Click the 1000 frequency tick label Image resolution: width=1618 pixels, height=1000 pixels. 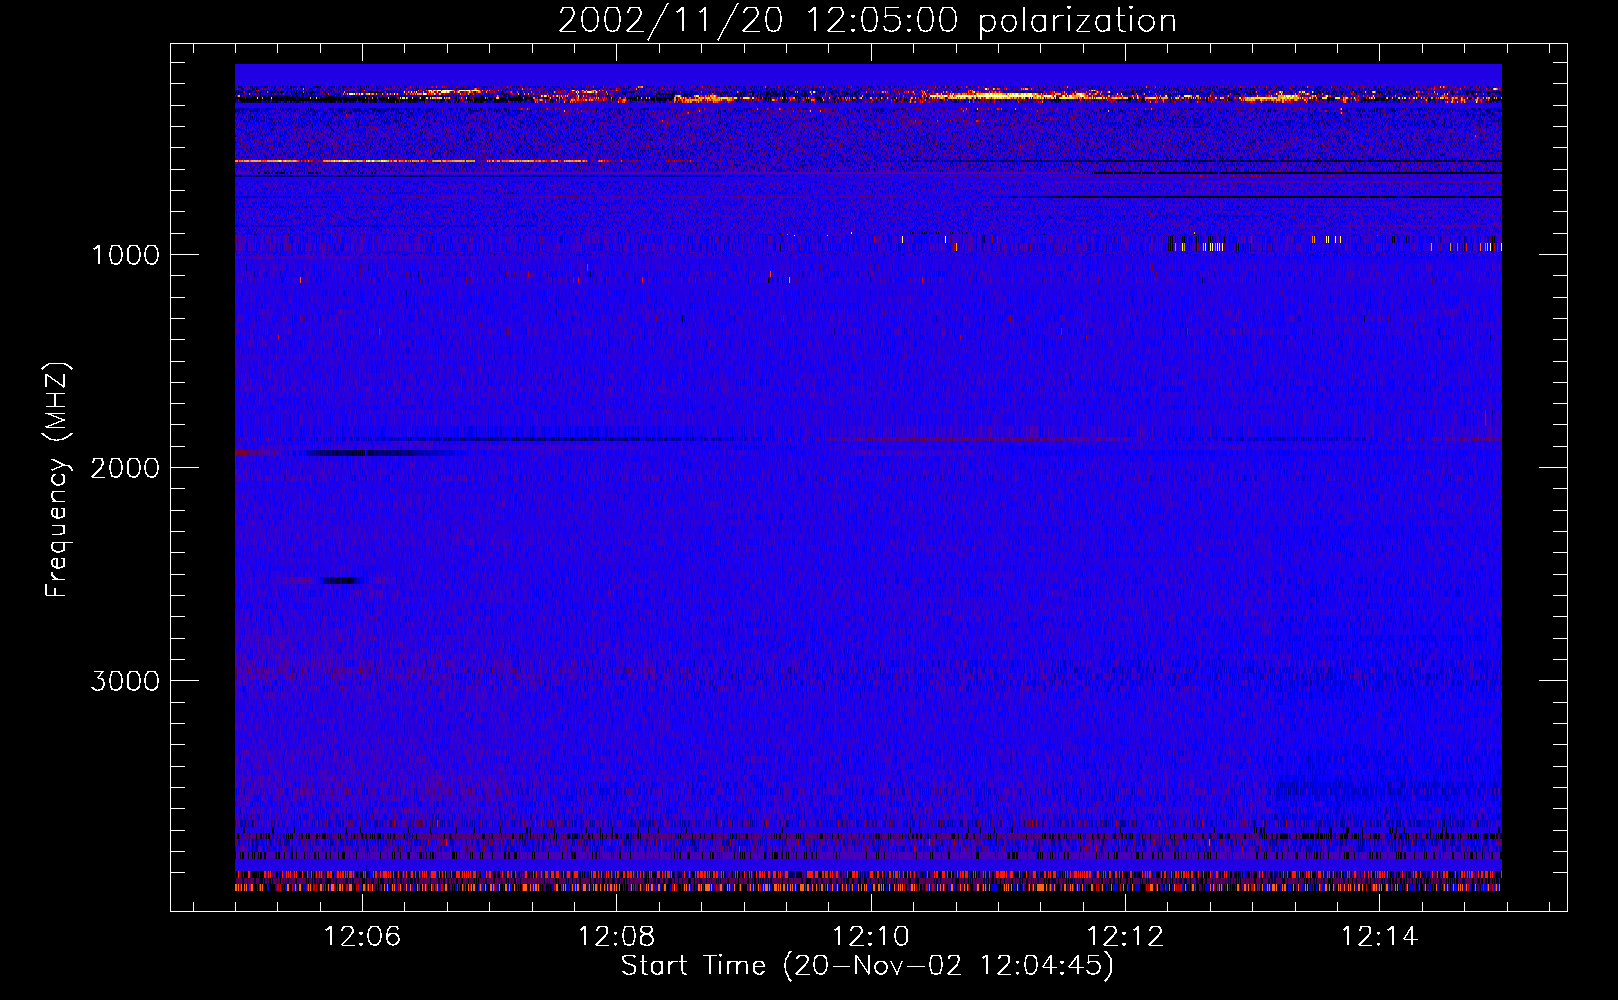(125, 255)
